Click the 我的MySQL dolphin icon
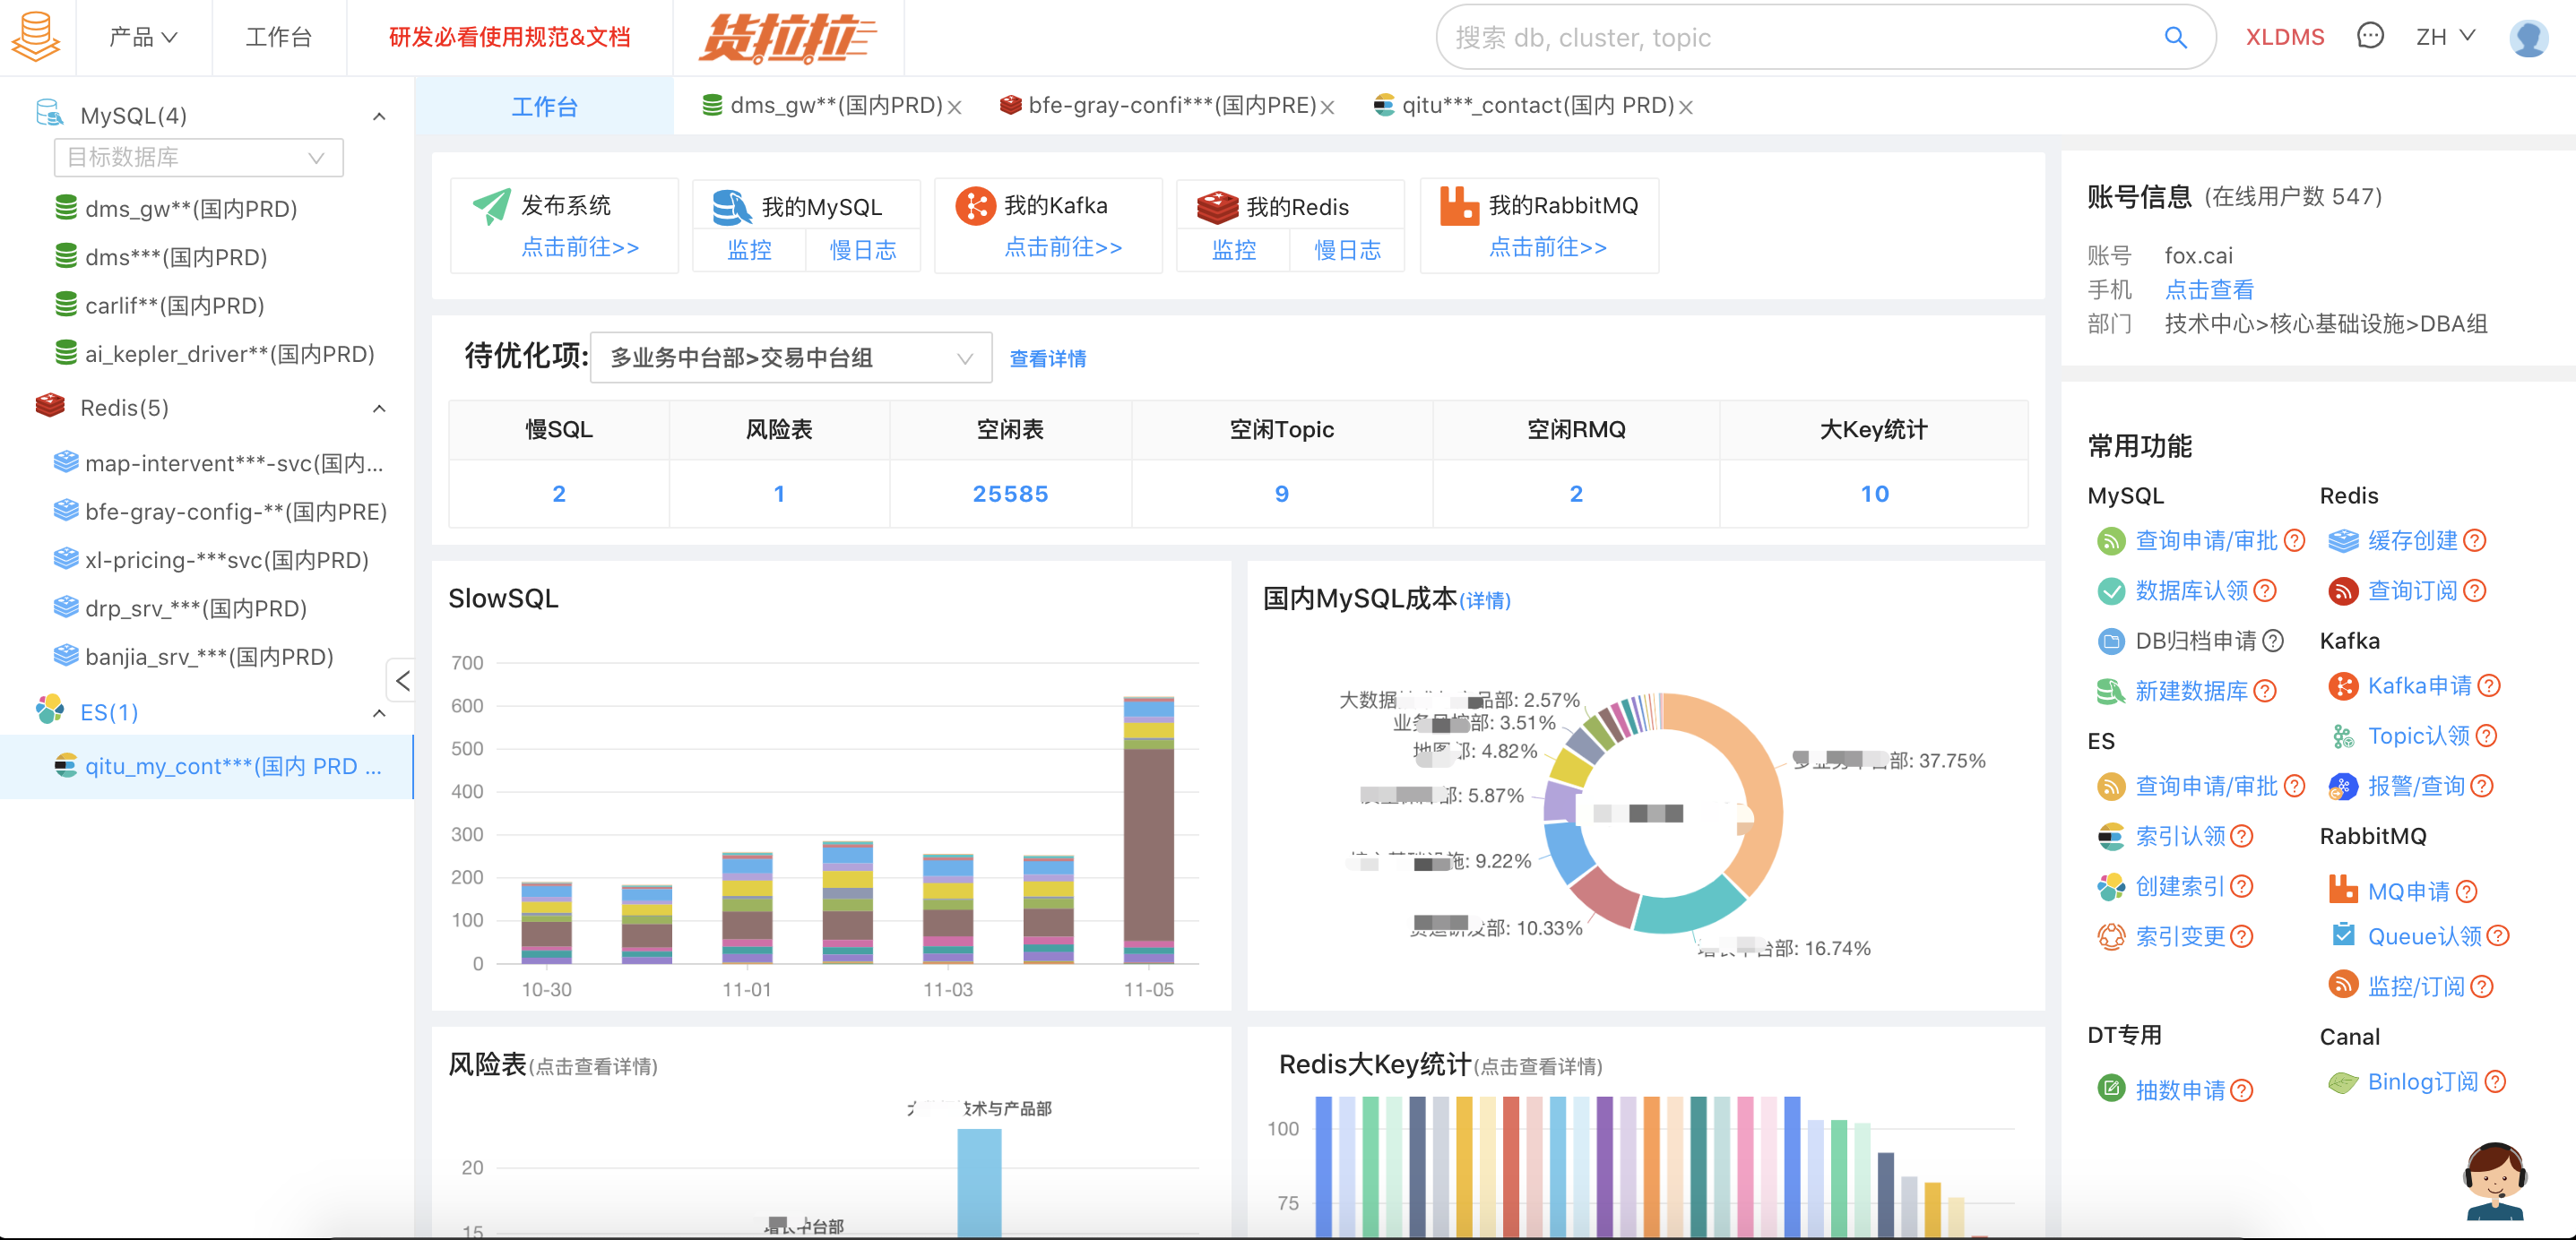The image size is (2576, 1240). pyautogui.click(x=731, y=207)
